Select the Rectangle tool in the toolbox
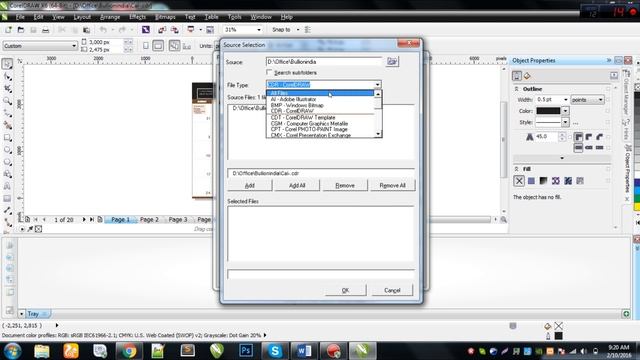Screen dimensions: 640x360 point(7,138)
